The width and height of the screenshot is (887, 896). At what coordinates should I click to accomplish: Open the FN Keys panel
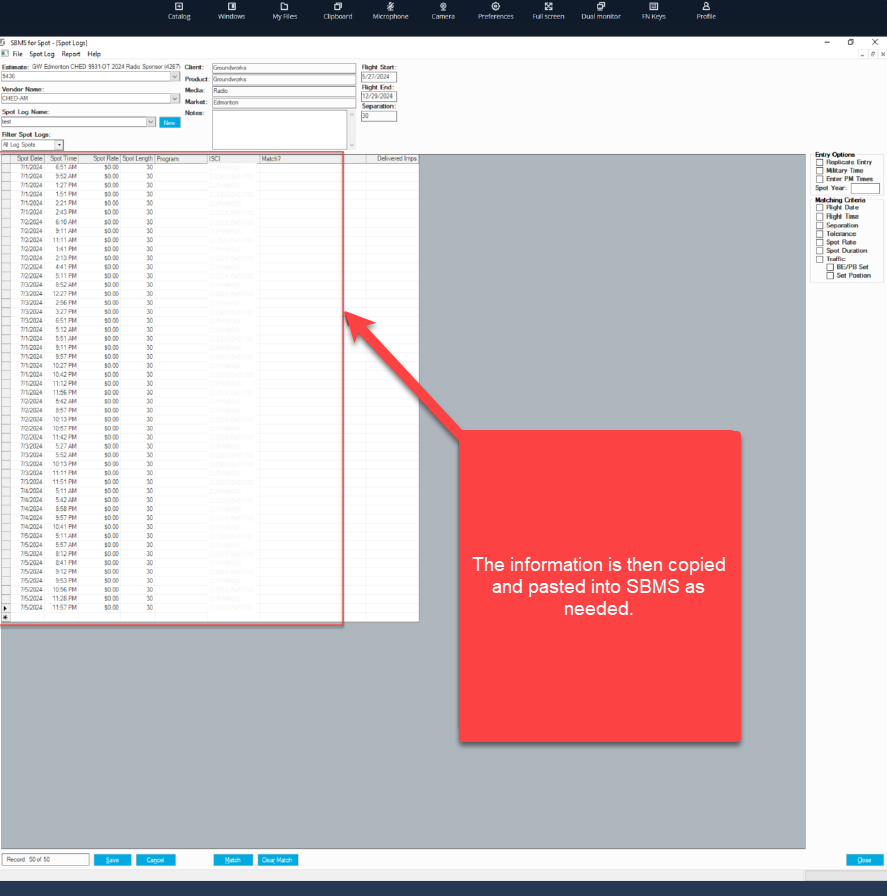coord(653,10)
